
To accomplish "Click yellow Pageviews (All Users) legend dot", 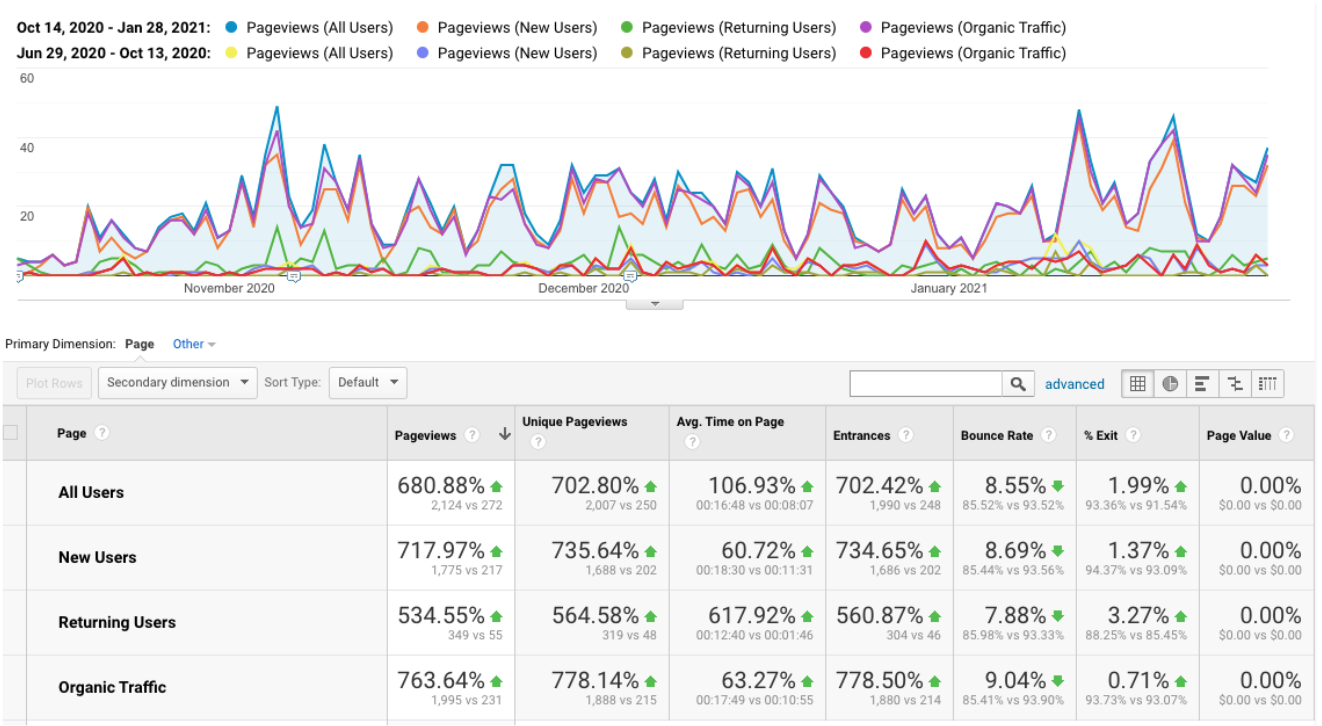I will click(x=232, y=53).
